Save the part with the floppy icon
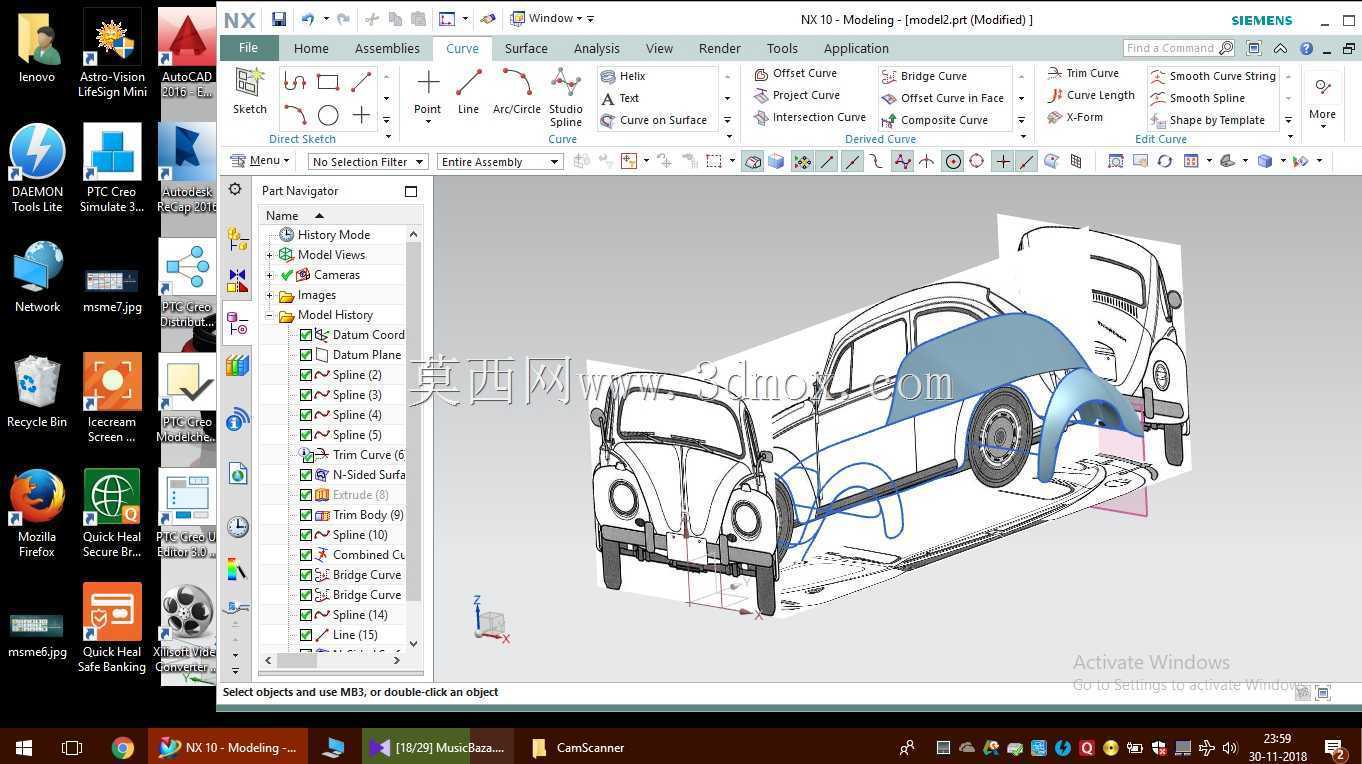 [x=279, y=19]
